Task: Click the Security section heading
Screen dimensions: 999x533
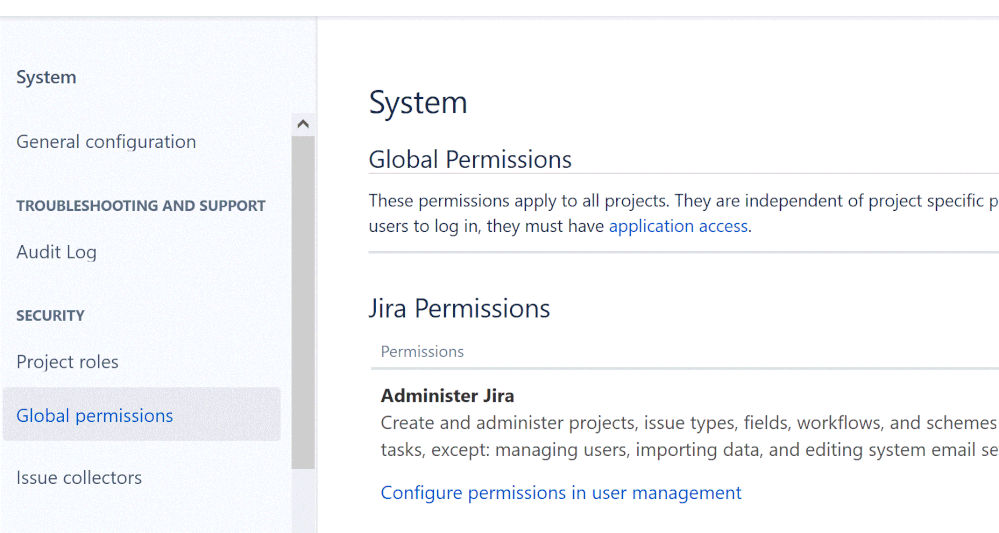Action: 50,315
